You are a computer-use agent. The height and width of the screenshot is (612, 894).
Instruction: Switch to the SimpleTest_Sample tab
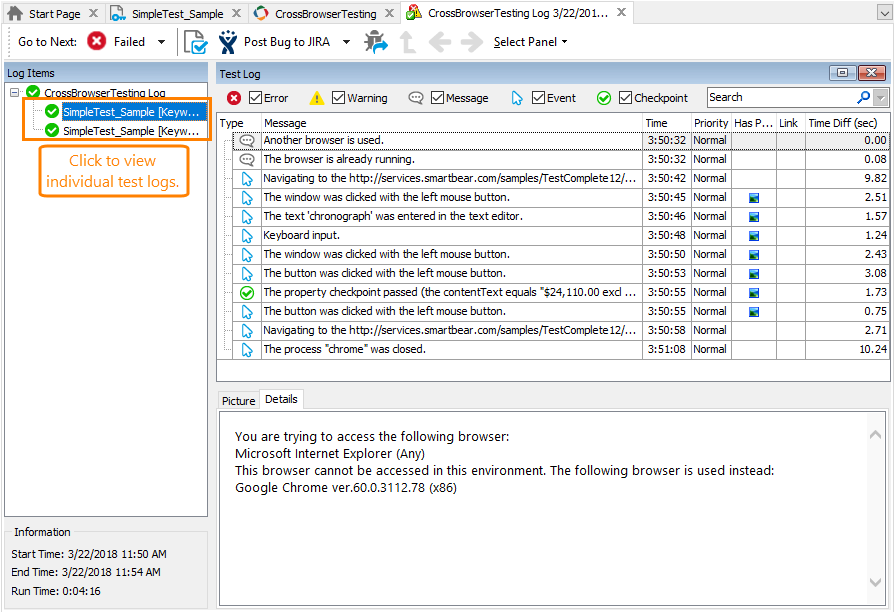[177, 13]
